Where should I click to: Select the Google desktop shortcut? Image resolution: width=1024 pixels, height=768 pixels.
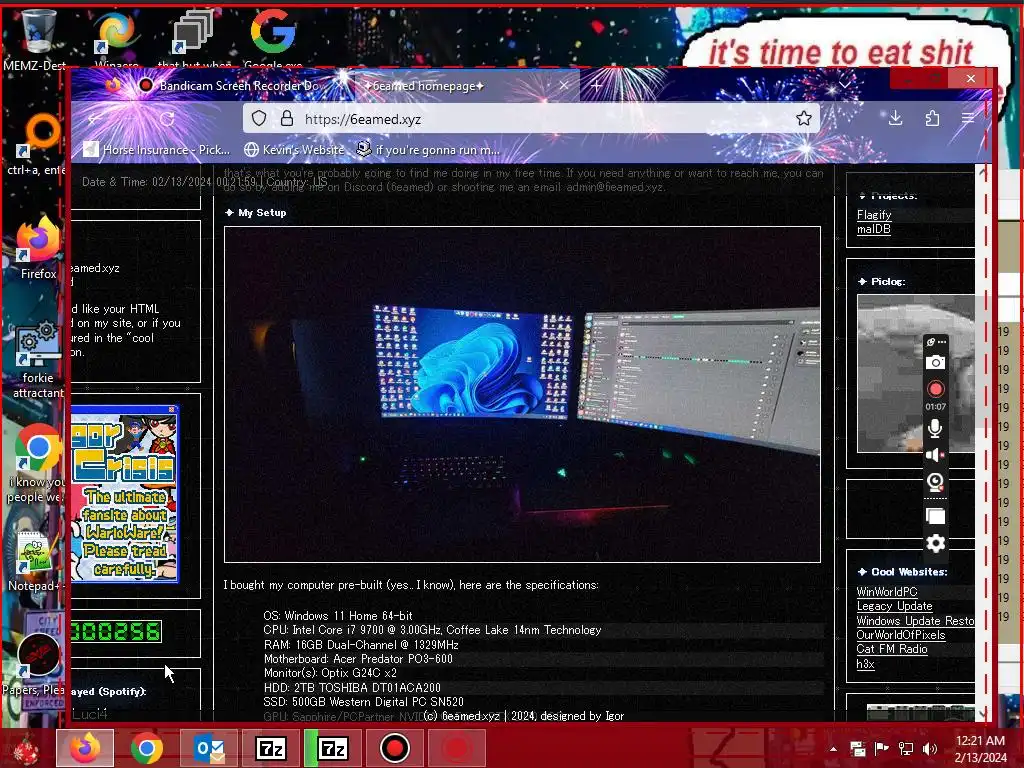pos(272,38)
